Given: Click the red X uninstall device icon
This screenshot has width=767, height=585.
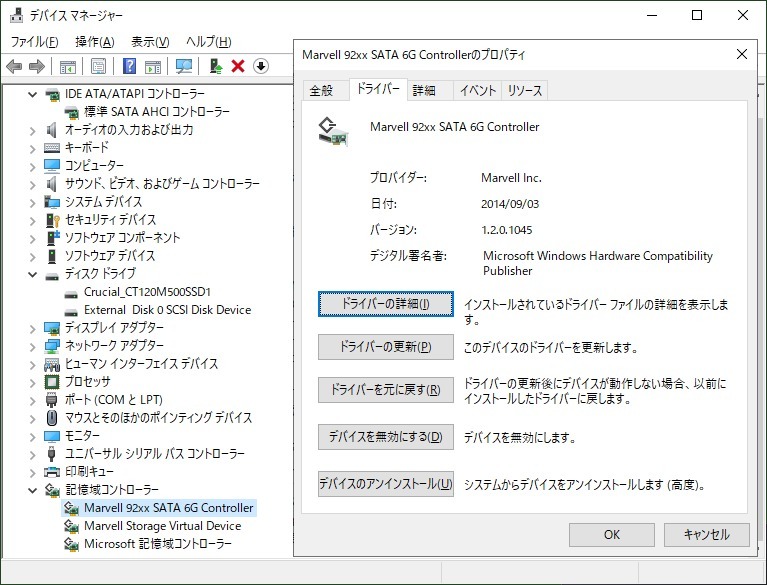Looking at the screenshot, I should pyautogui.click(x=238, y=66).
